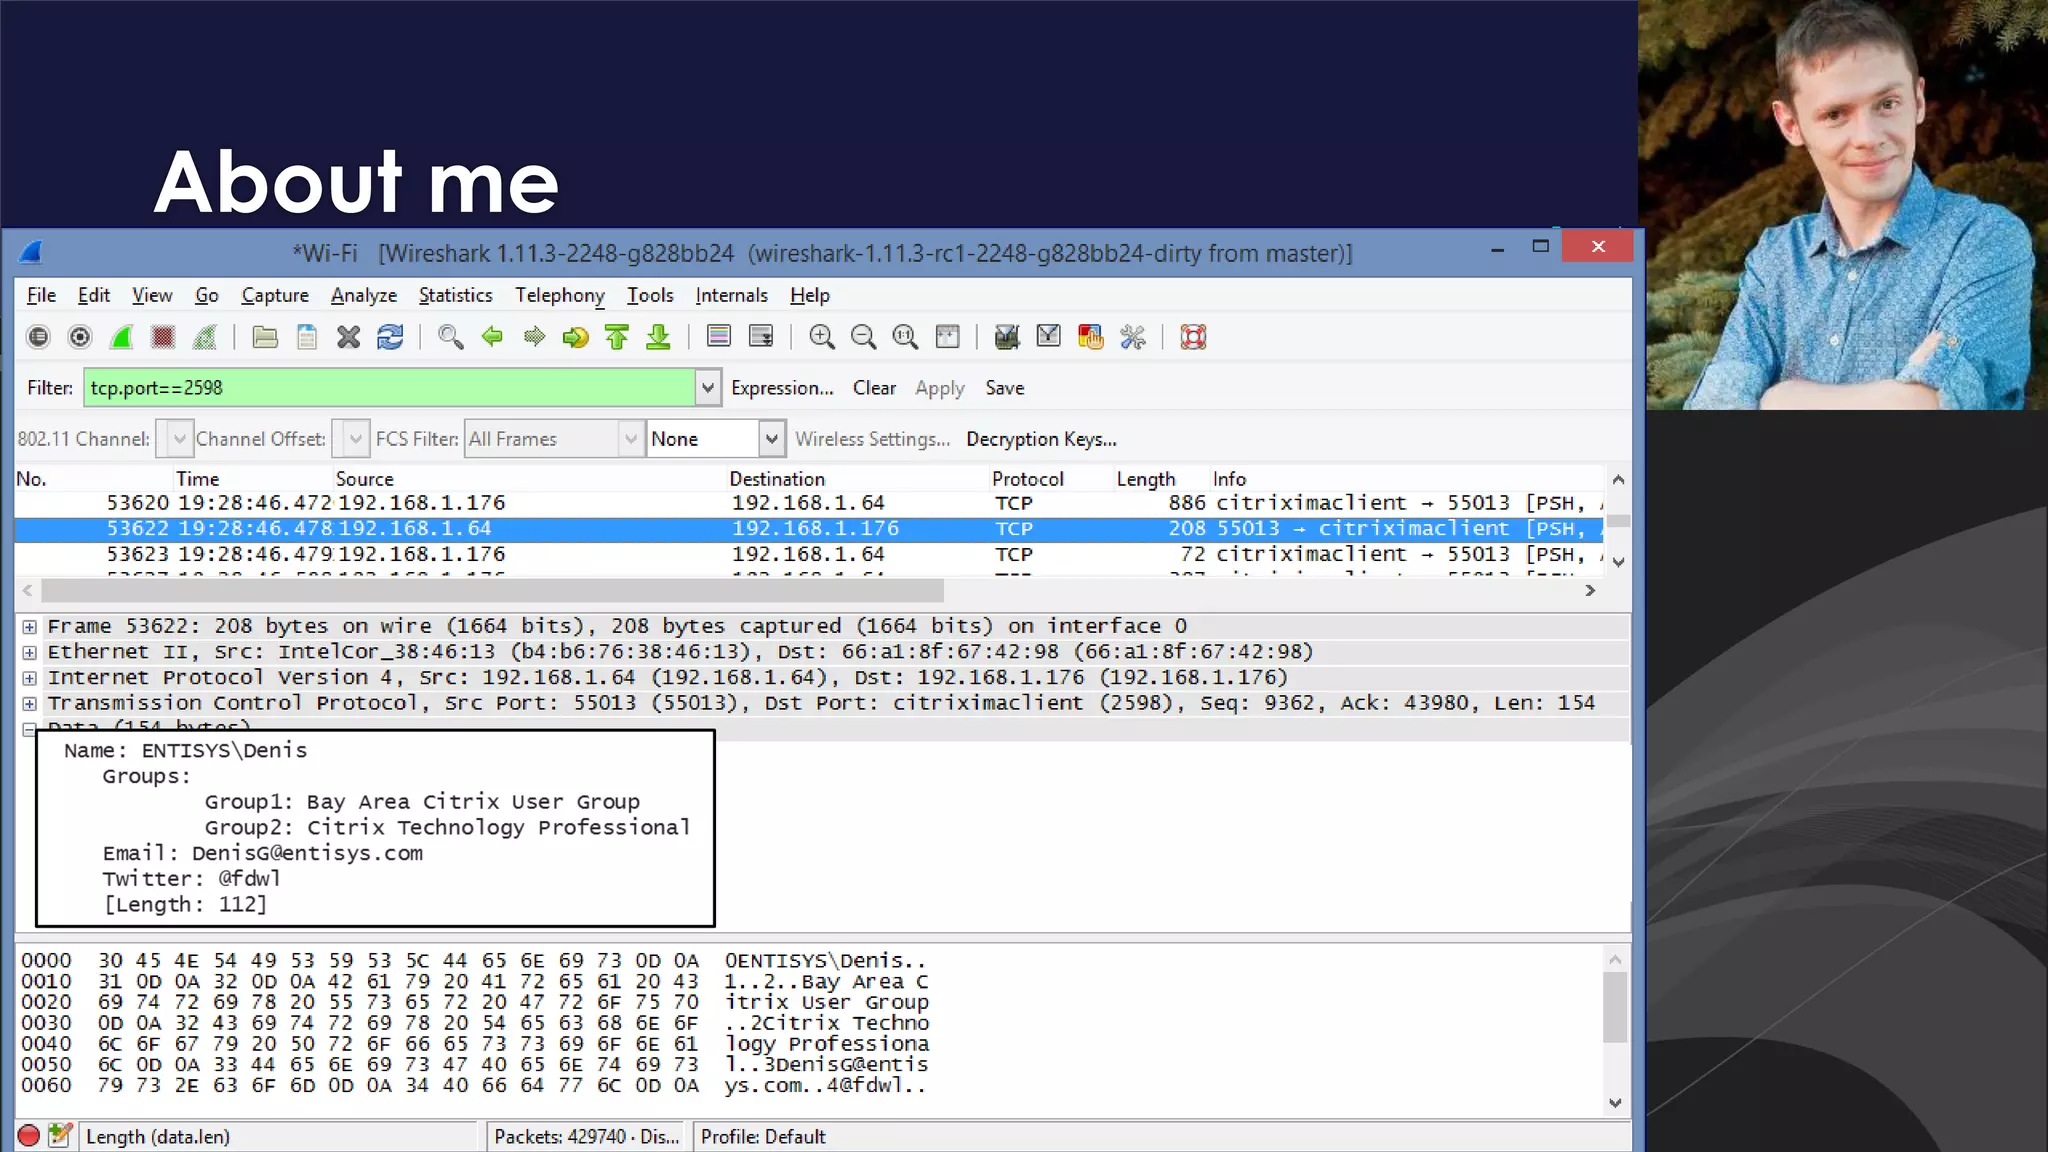Click the Expression... button
This screenshot has width=2048, height=1152.
[x=781, y=388]
